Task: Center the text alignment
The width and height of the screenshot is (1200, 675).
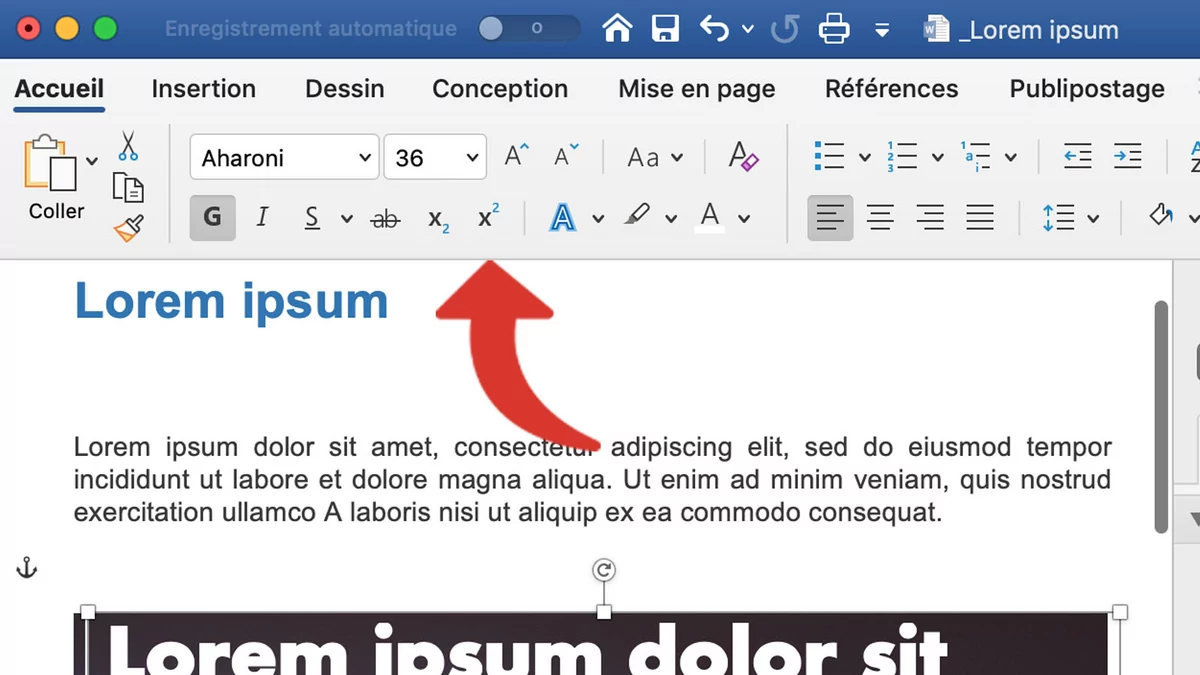Action: pos(880,218)
